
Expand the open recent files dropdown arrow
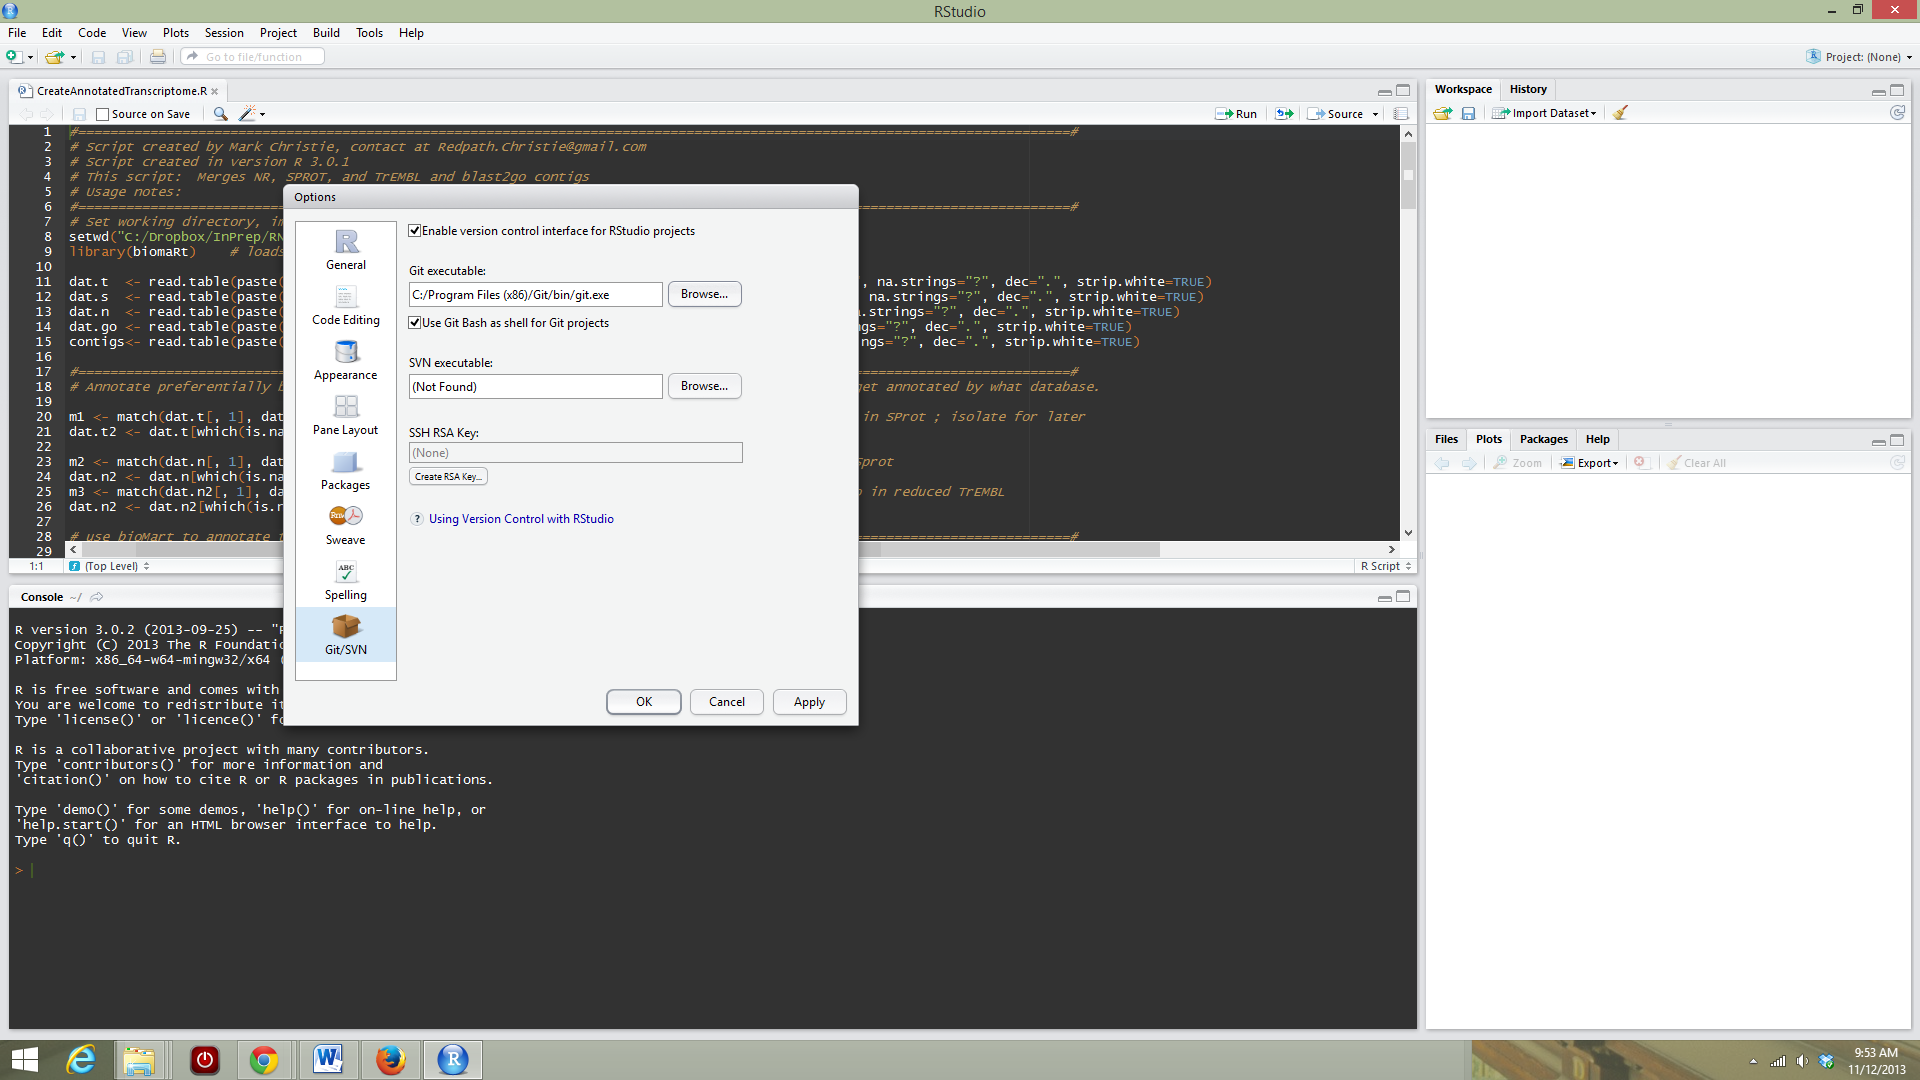73,57
